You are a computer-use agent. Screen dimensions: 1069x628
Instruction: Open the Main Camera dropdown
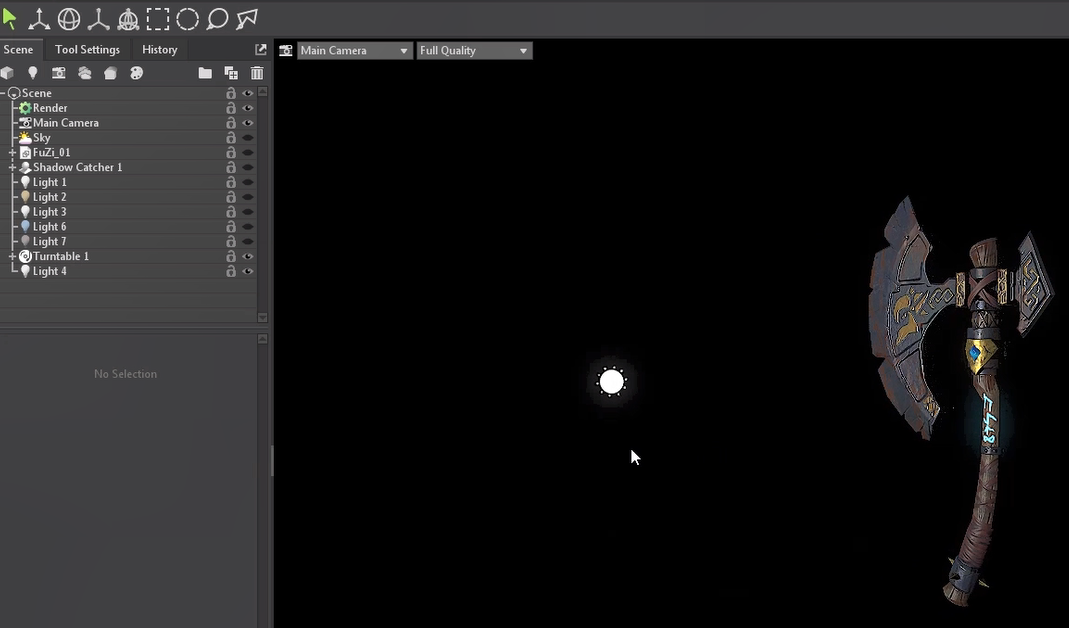[x=355, y=50]
